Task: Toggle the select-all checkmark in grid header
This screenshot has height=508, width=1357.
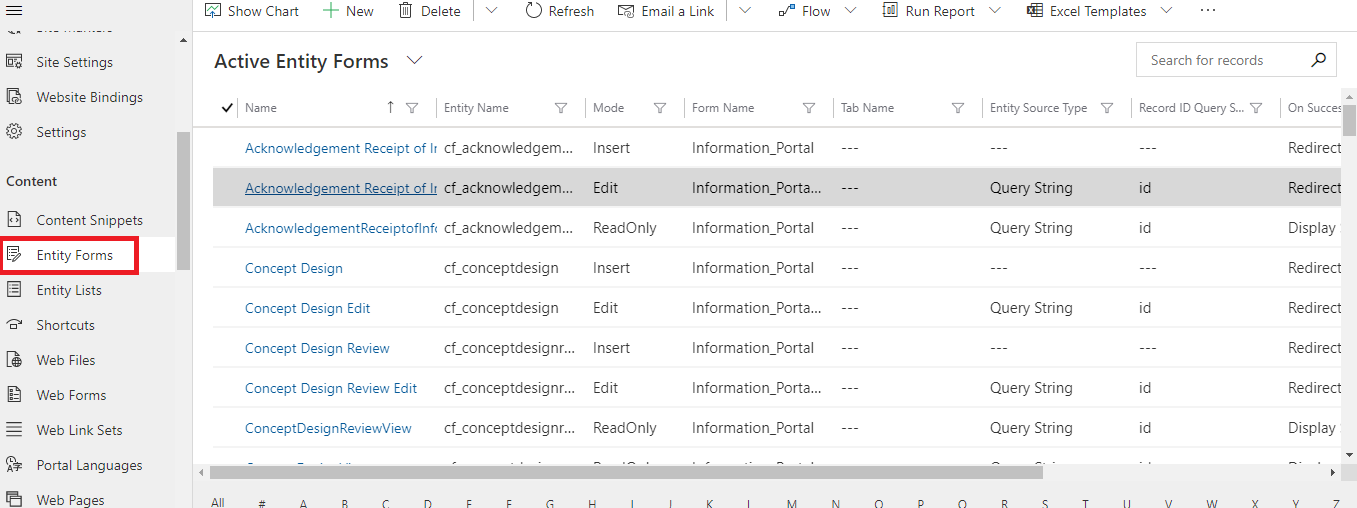Action: click(227, 108)
